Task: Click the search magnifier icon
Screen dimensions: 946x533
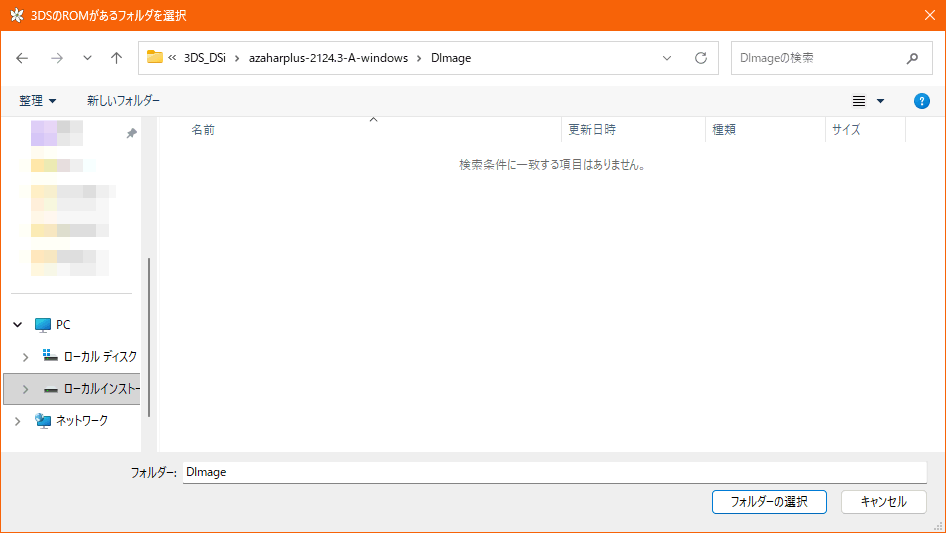Action: coord(911,58)
